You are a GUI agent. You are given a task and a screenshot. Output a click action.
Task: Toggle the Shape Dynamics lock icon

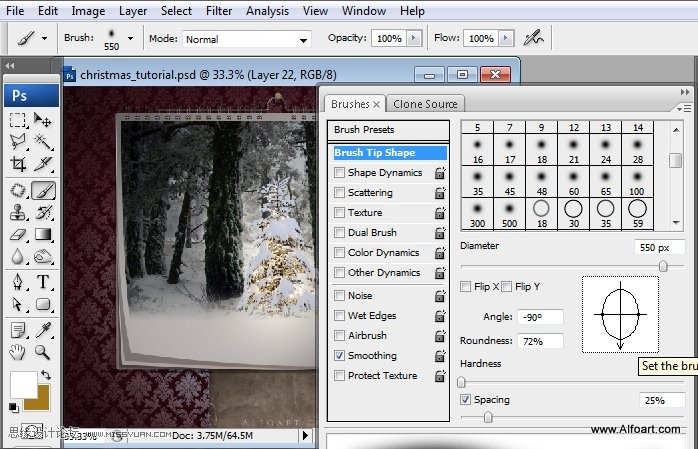(440, 173)
